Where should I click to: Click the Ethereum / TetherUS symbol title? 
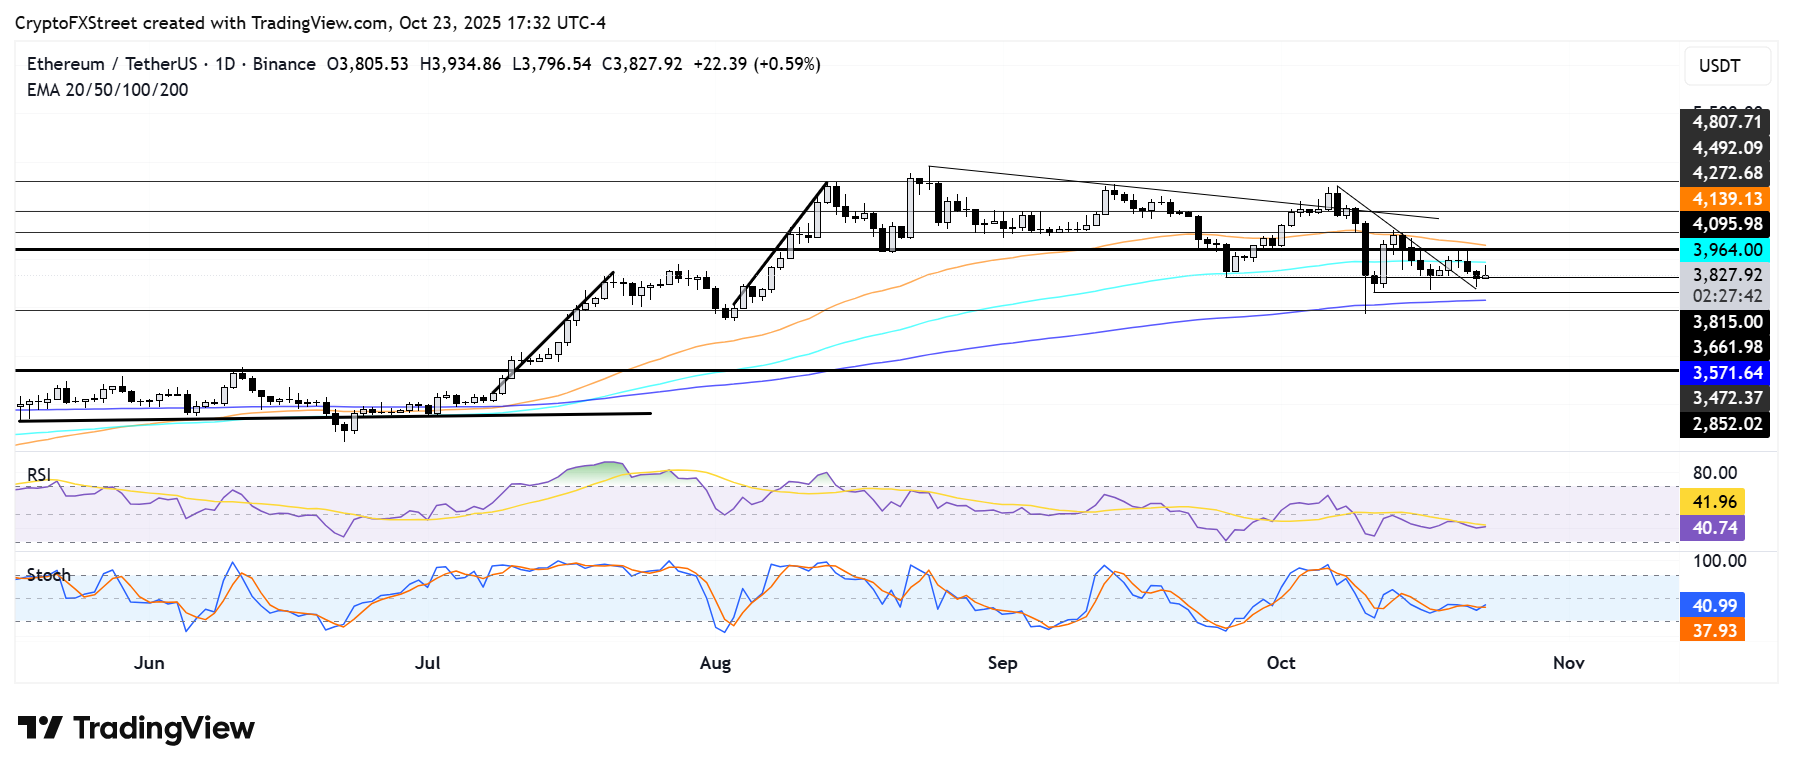[112, 64]
